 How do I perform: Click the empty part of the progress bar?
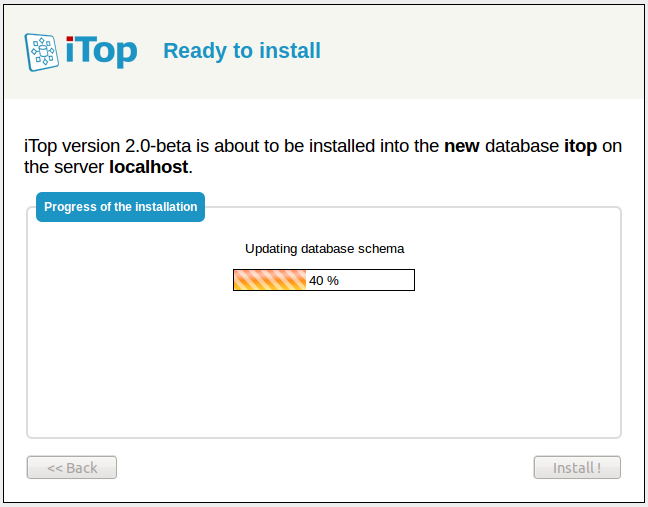[x=378, y=280]
